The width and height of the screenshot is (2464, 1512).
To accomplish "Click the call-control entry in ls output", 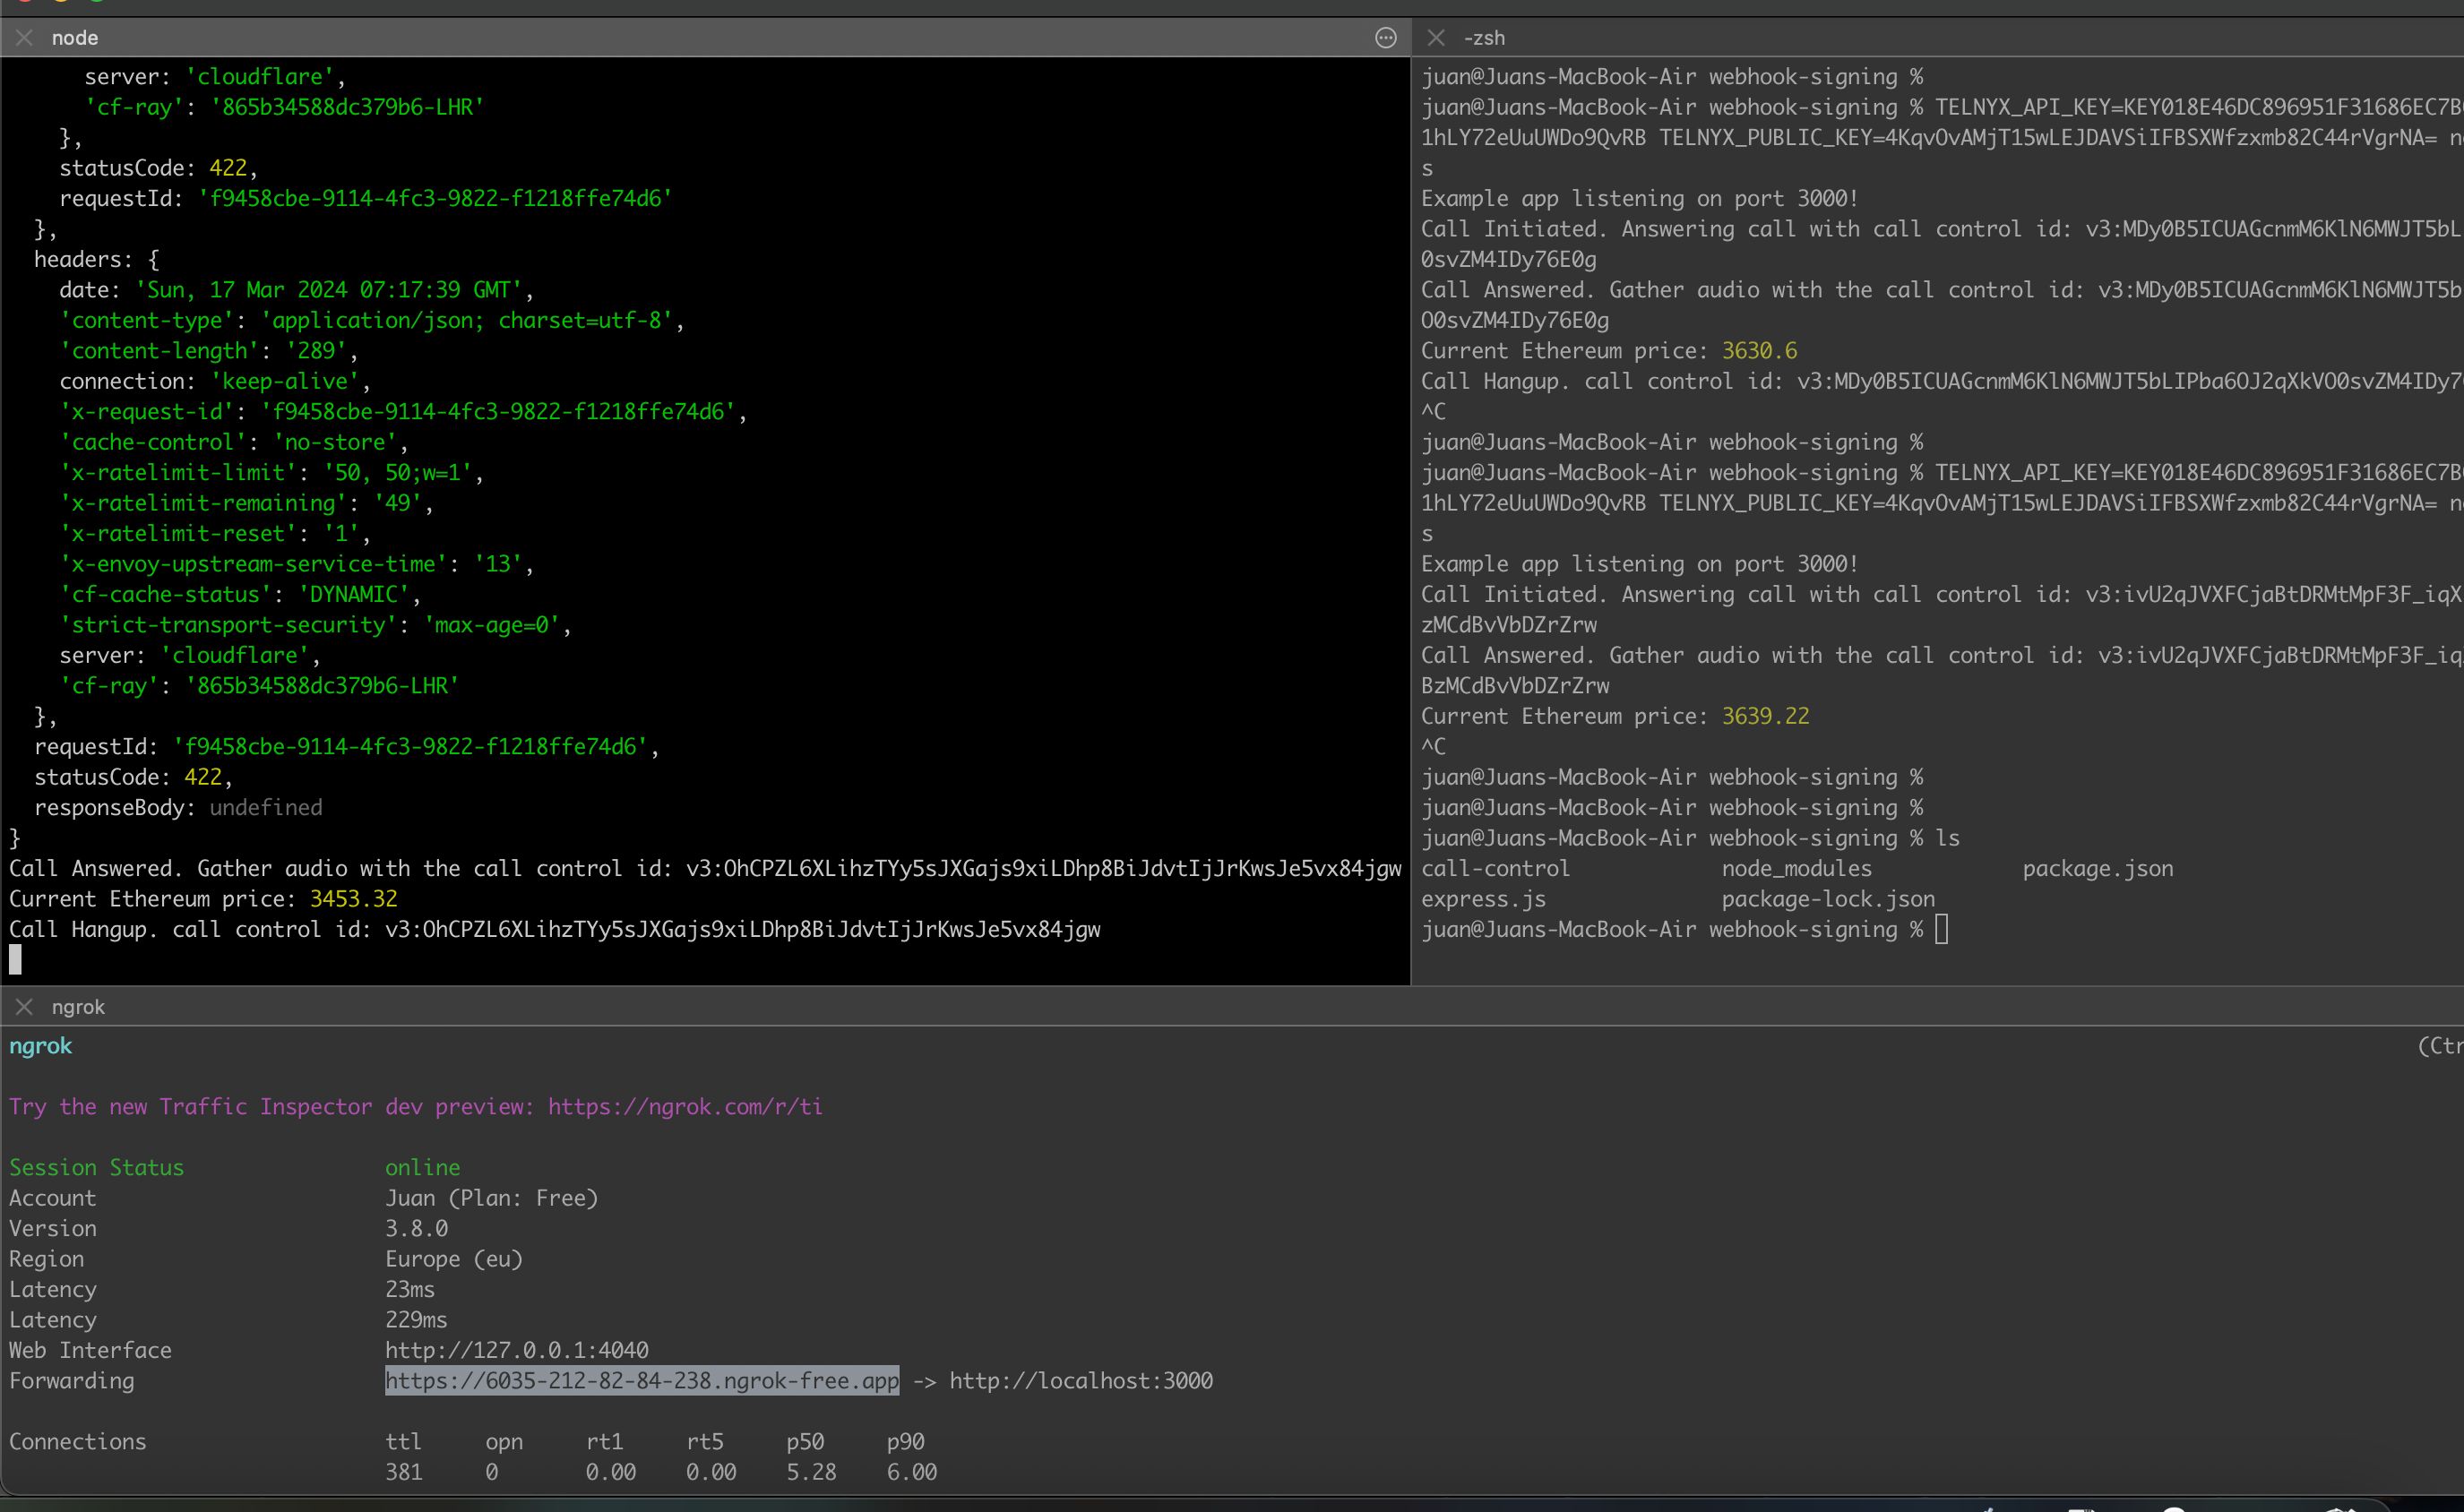I will (x=1496, y=868).
